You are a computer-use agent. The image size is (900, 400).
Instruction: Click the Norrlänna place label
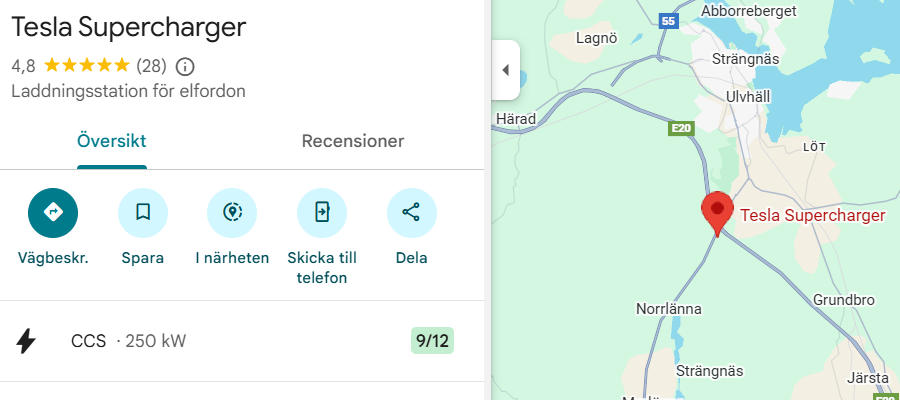(x=669, y=309)
